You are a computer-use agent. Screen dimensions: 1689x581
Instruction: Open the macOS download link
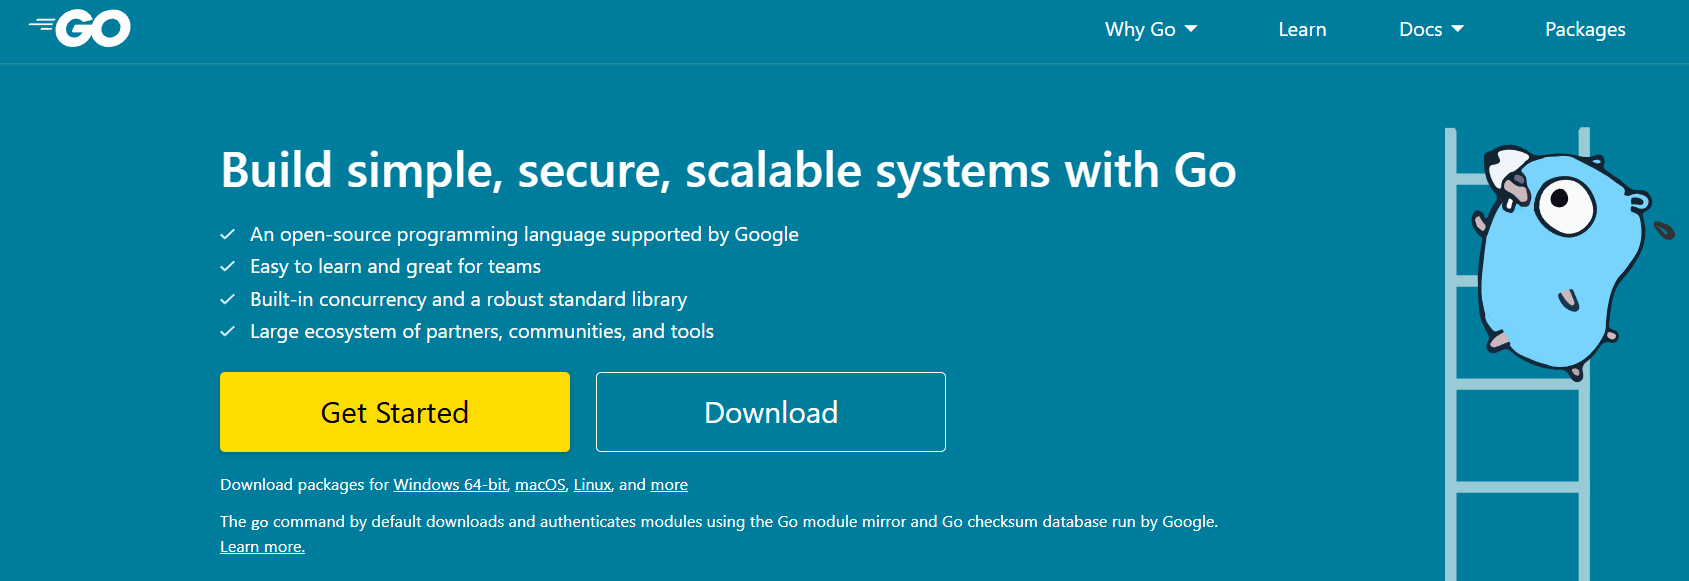tap(540, 485)
